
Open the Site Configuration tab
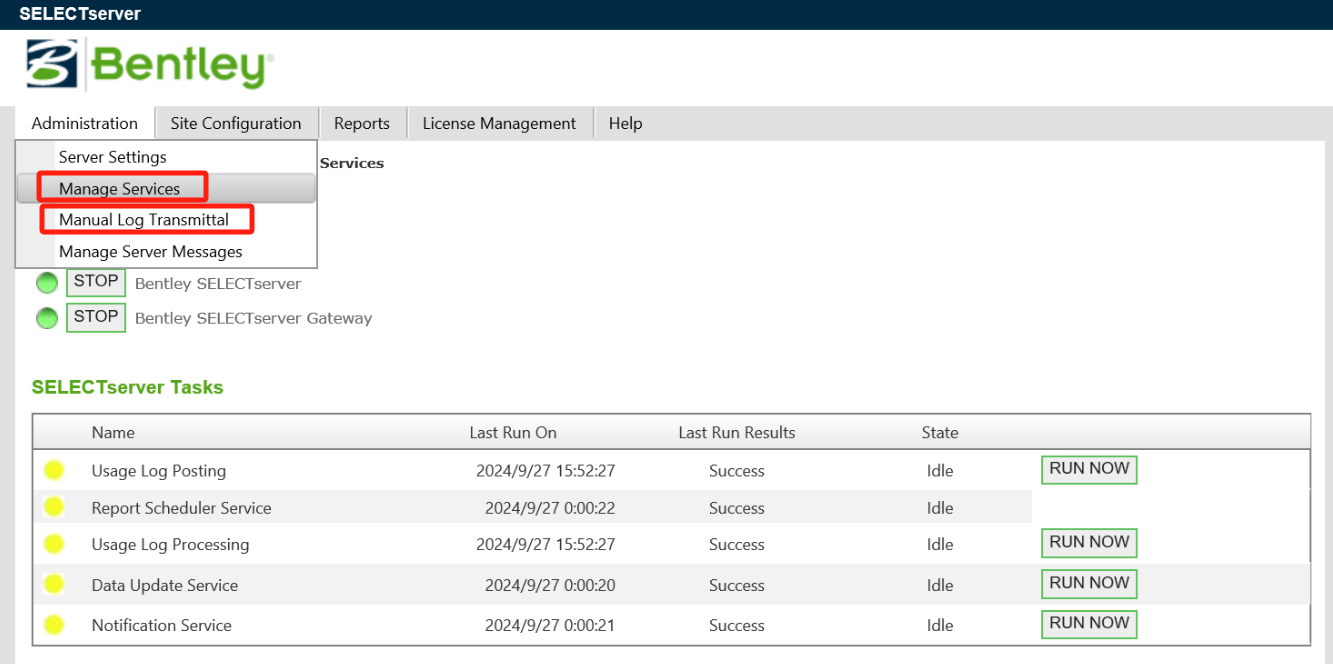236,123
